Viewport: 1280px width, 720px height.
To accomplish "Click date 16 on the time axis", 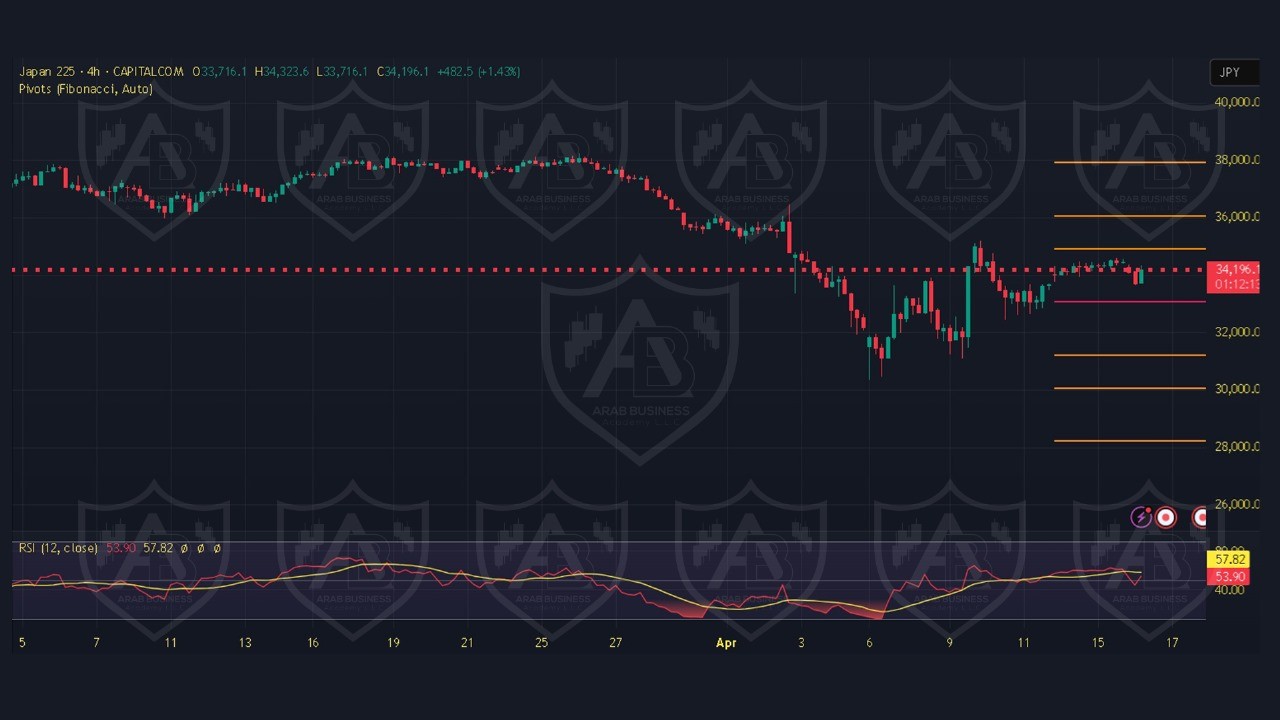I will tap(314, 643).
